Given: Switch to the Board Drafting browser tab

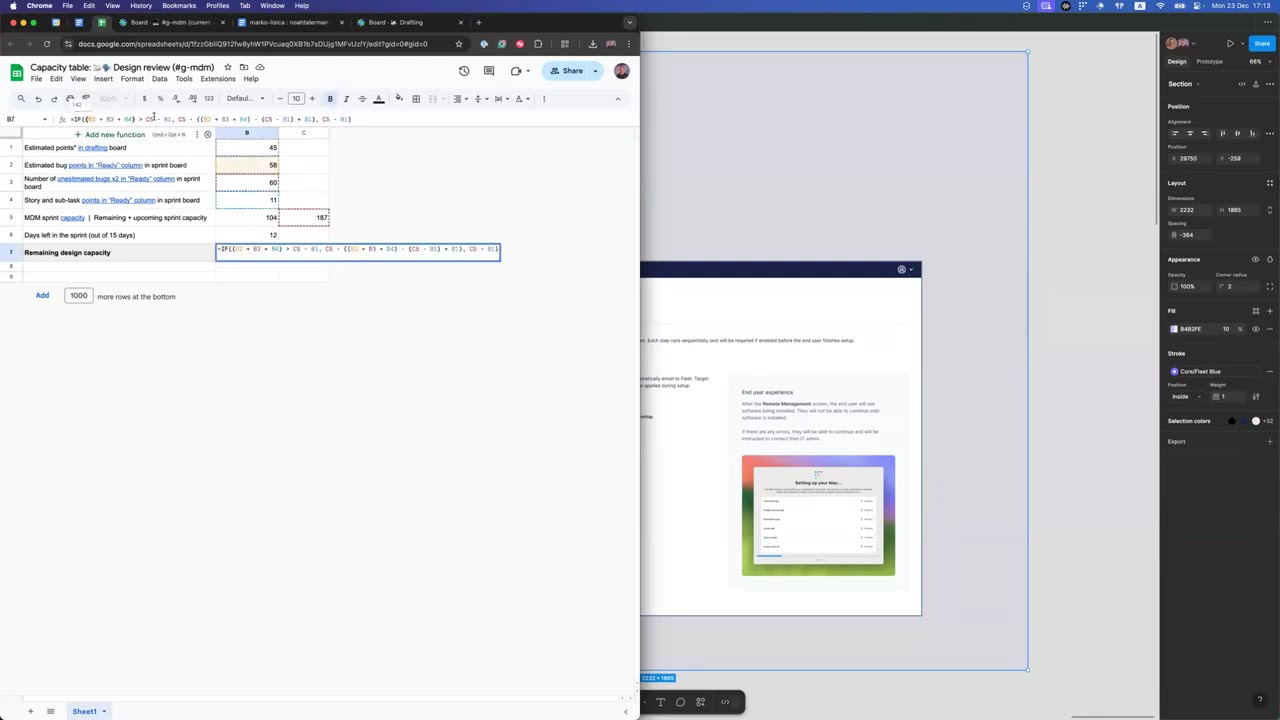Looking at the screenshot, I should click(x=410, y=22).
